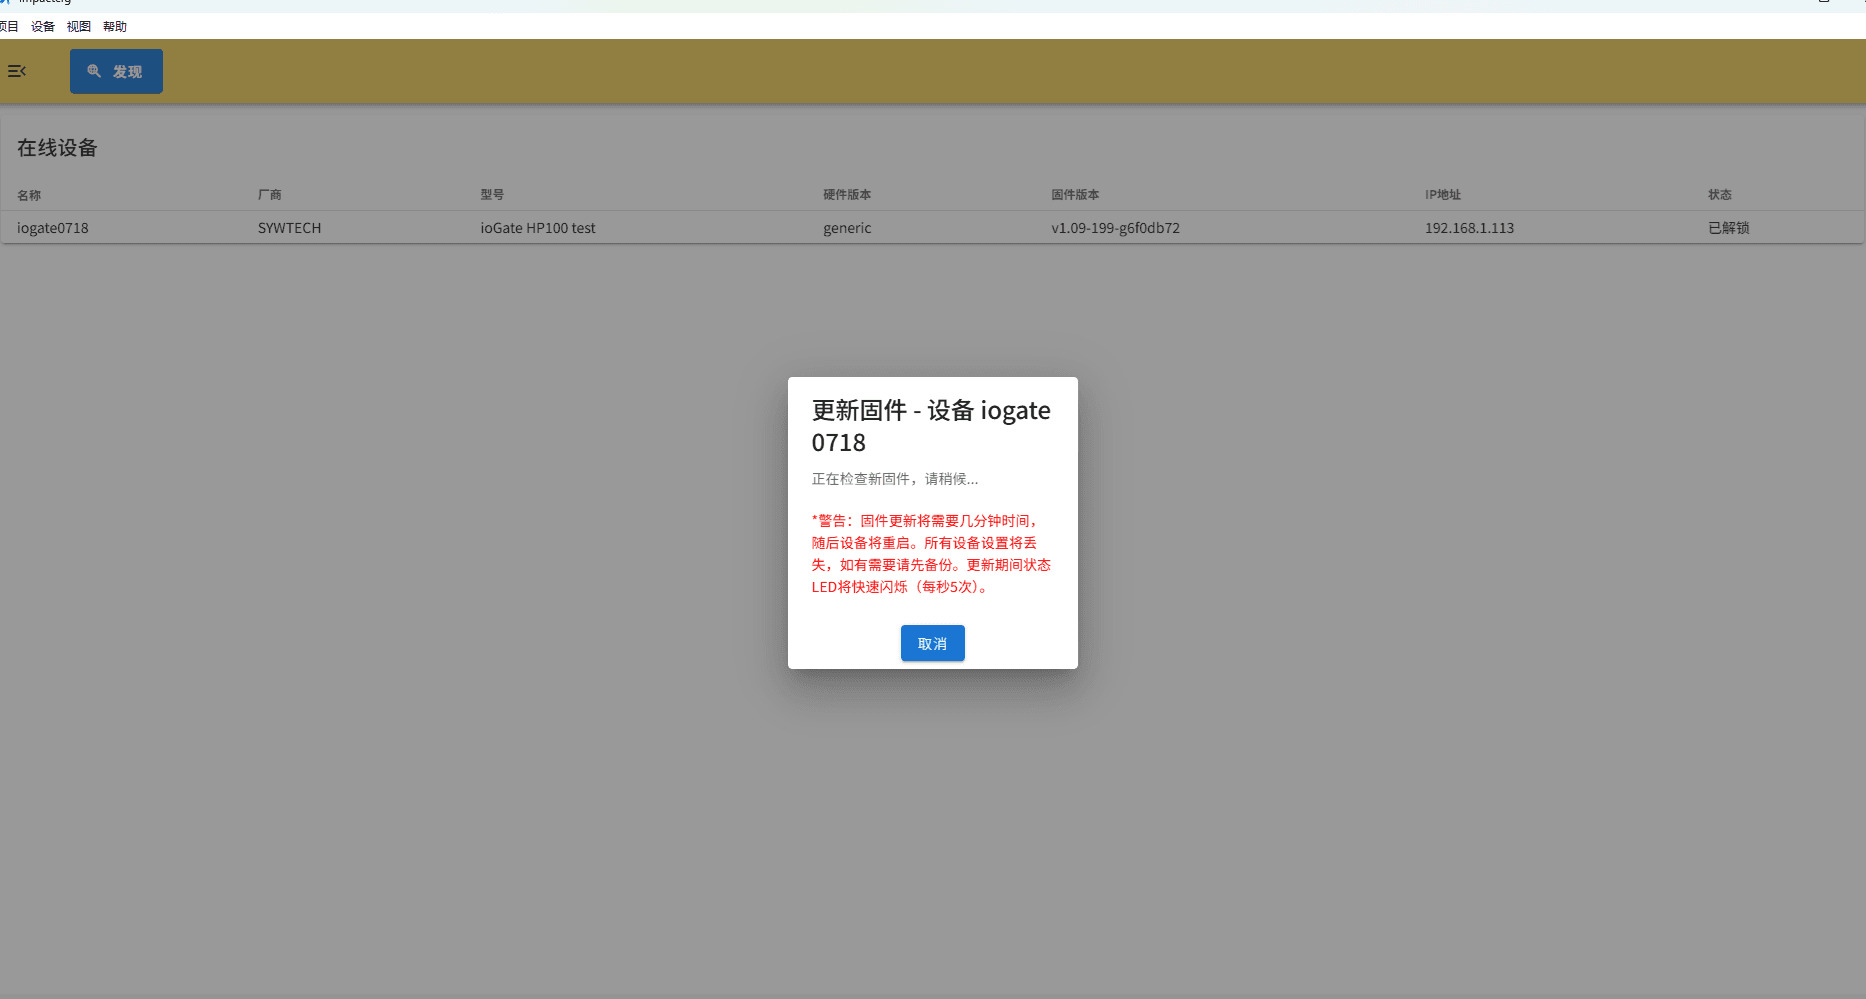Open the 项目 menu
Image resolution: width=1866 pixels, height=999 pixels.
pos(10,26)
